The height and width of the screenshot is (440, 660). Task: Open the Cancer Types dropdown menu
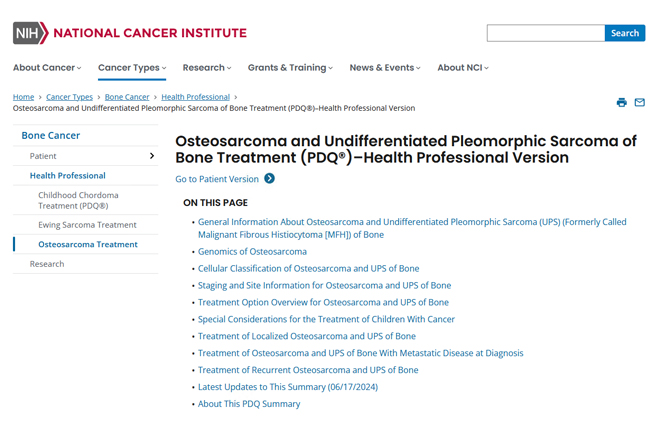point(132,68)
